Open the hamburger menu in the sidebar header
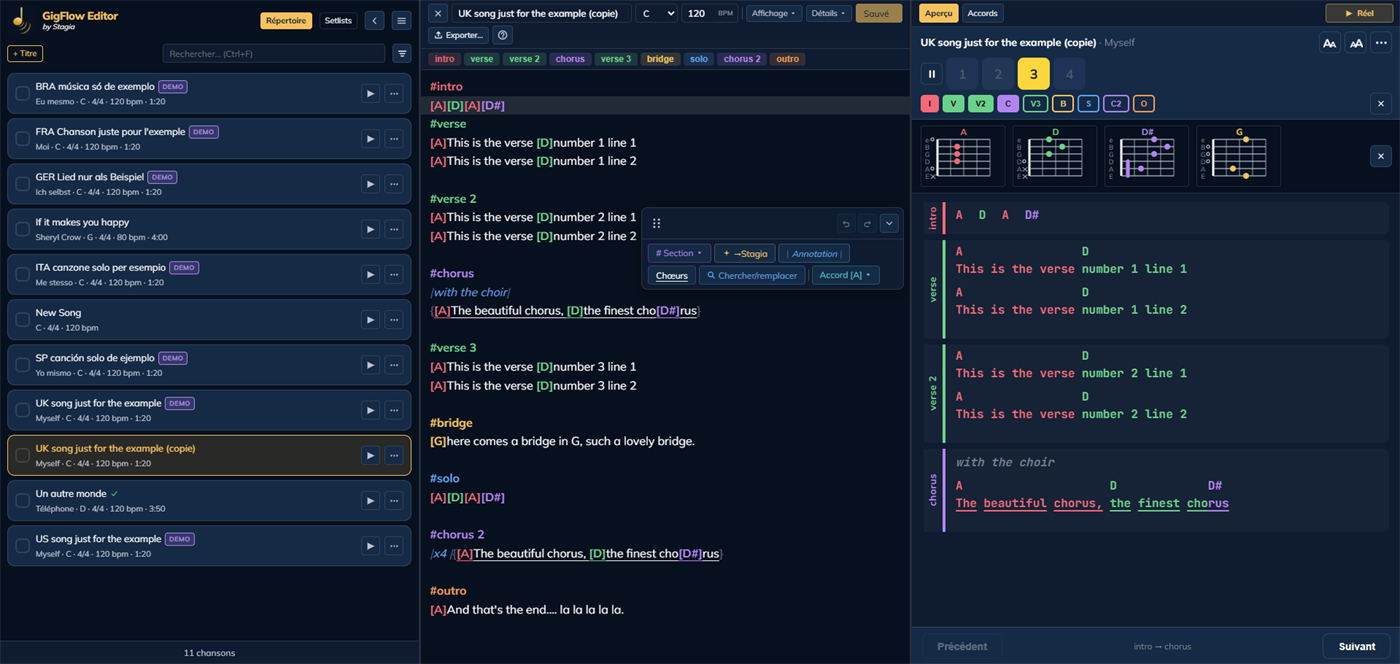 (401, 20)
